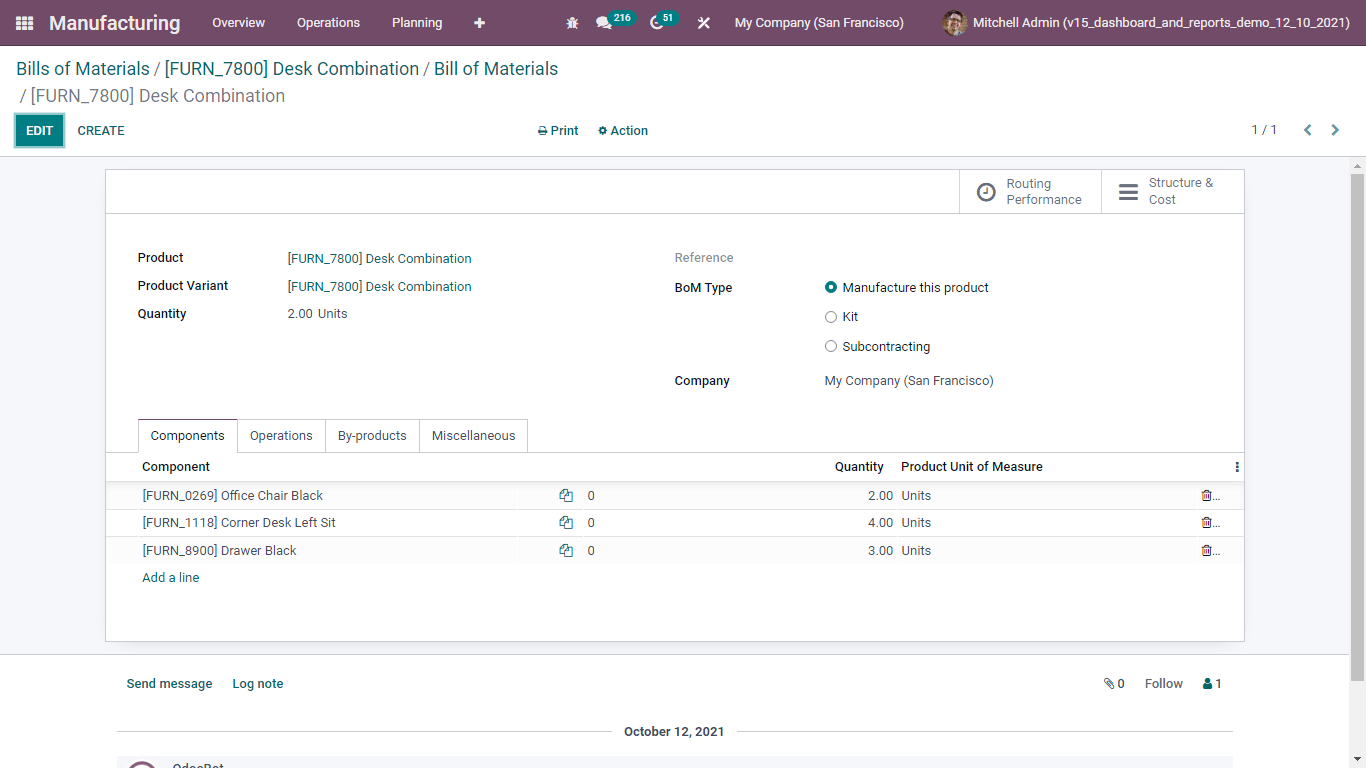Open the Planning menu
1366x768 pixels.
click(417, 22)
